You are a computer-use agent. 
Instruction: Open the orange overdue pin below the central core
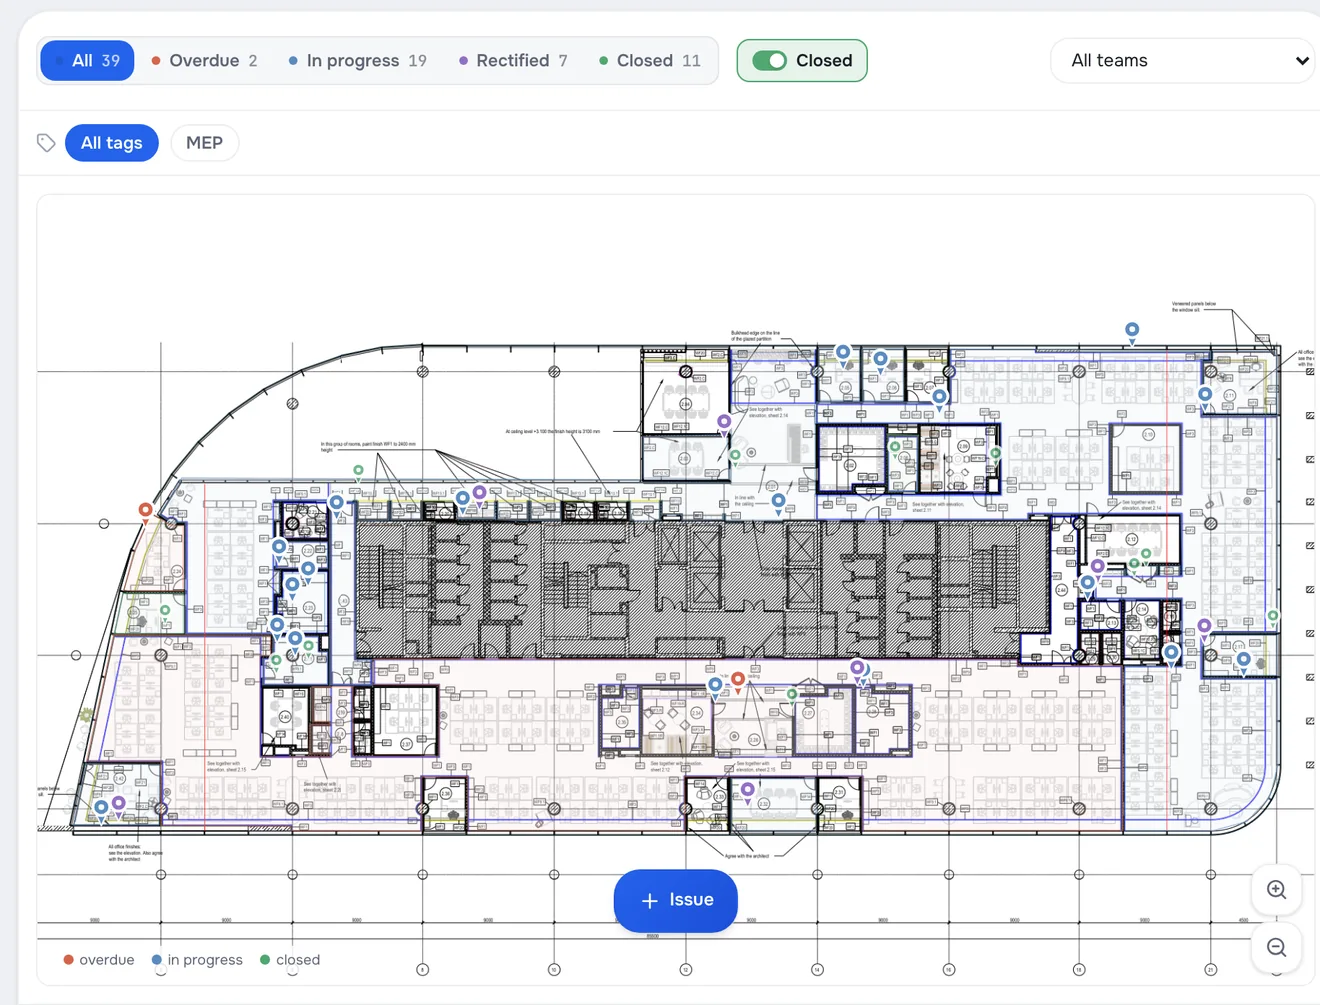(x=738, y=681)
